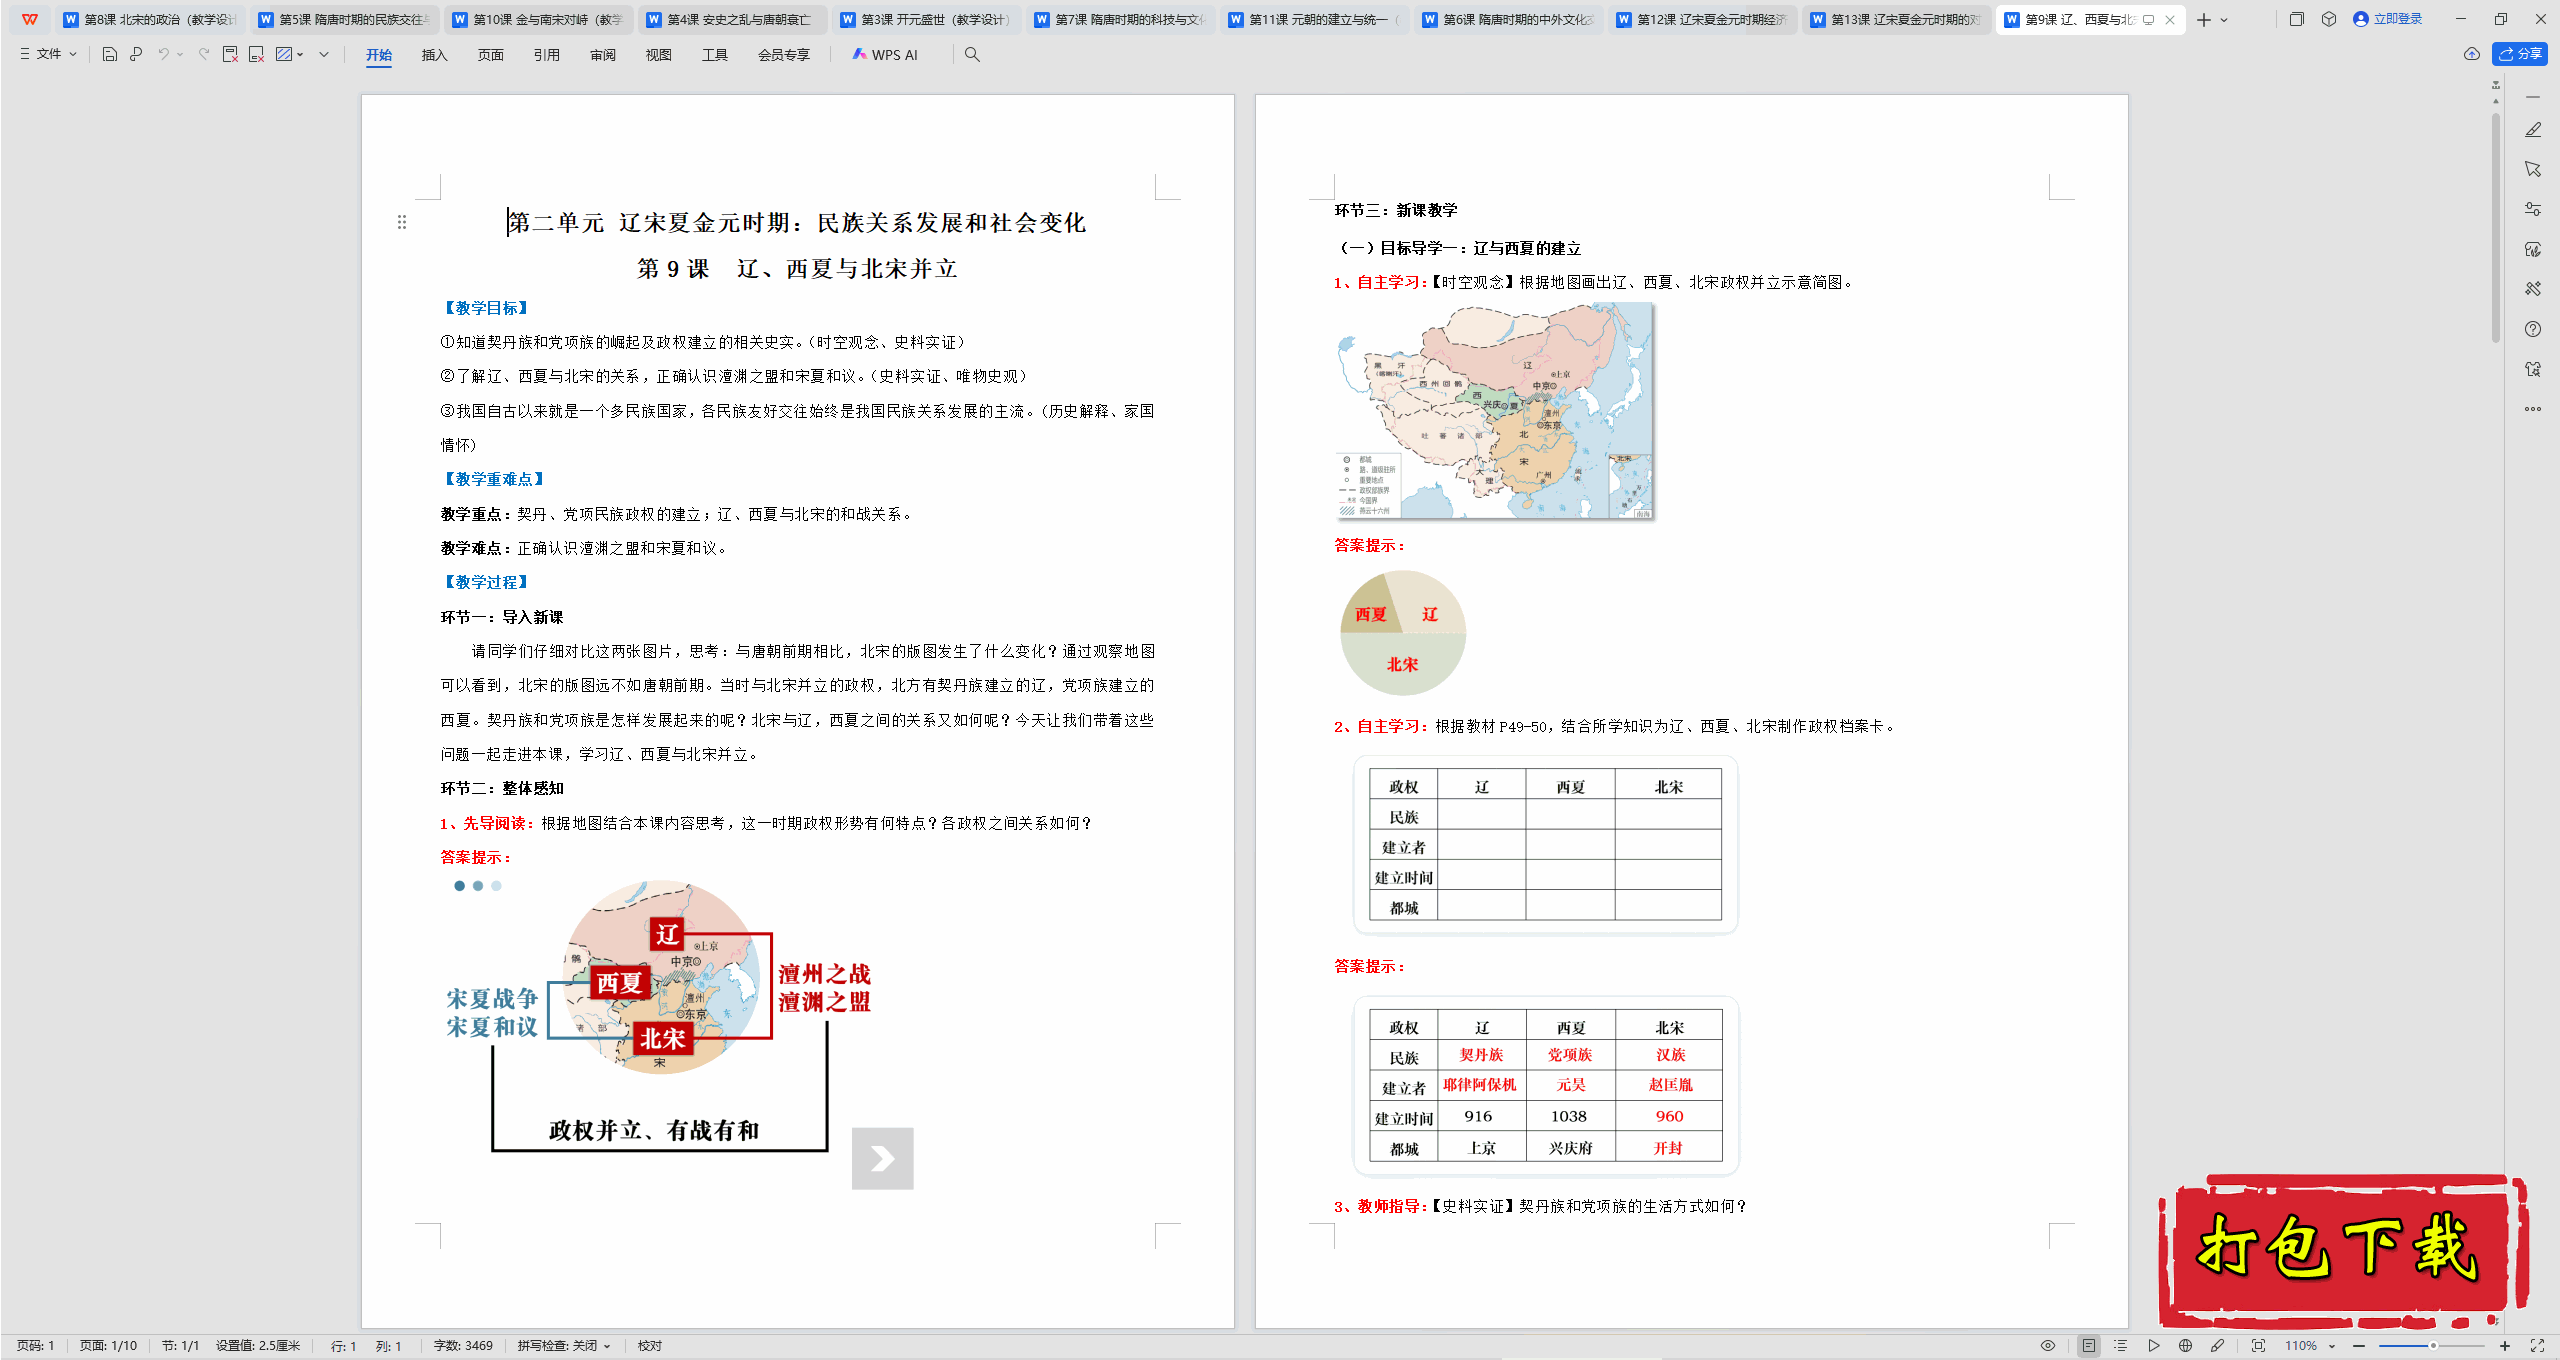The width and height of the screenshot is (2560, 1360).
Task: Click the 分享 share button
Action: coord(2520,54)
